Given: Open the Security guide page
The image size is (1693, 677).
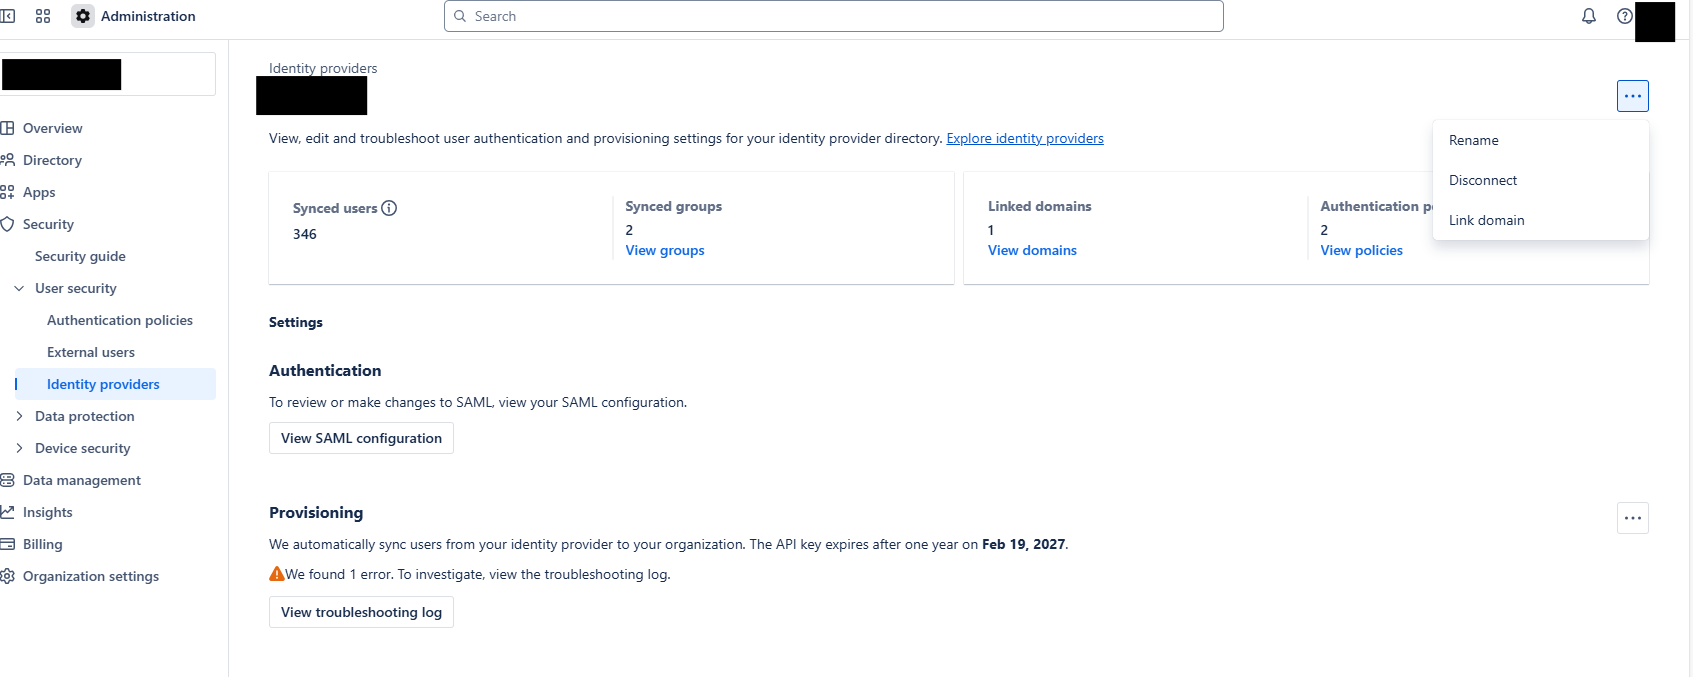Looking at the screenshot, I should point(80,256).
